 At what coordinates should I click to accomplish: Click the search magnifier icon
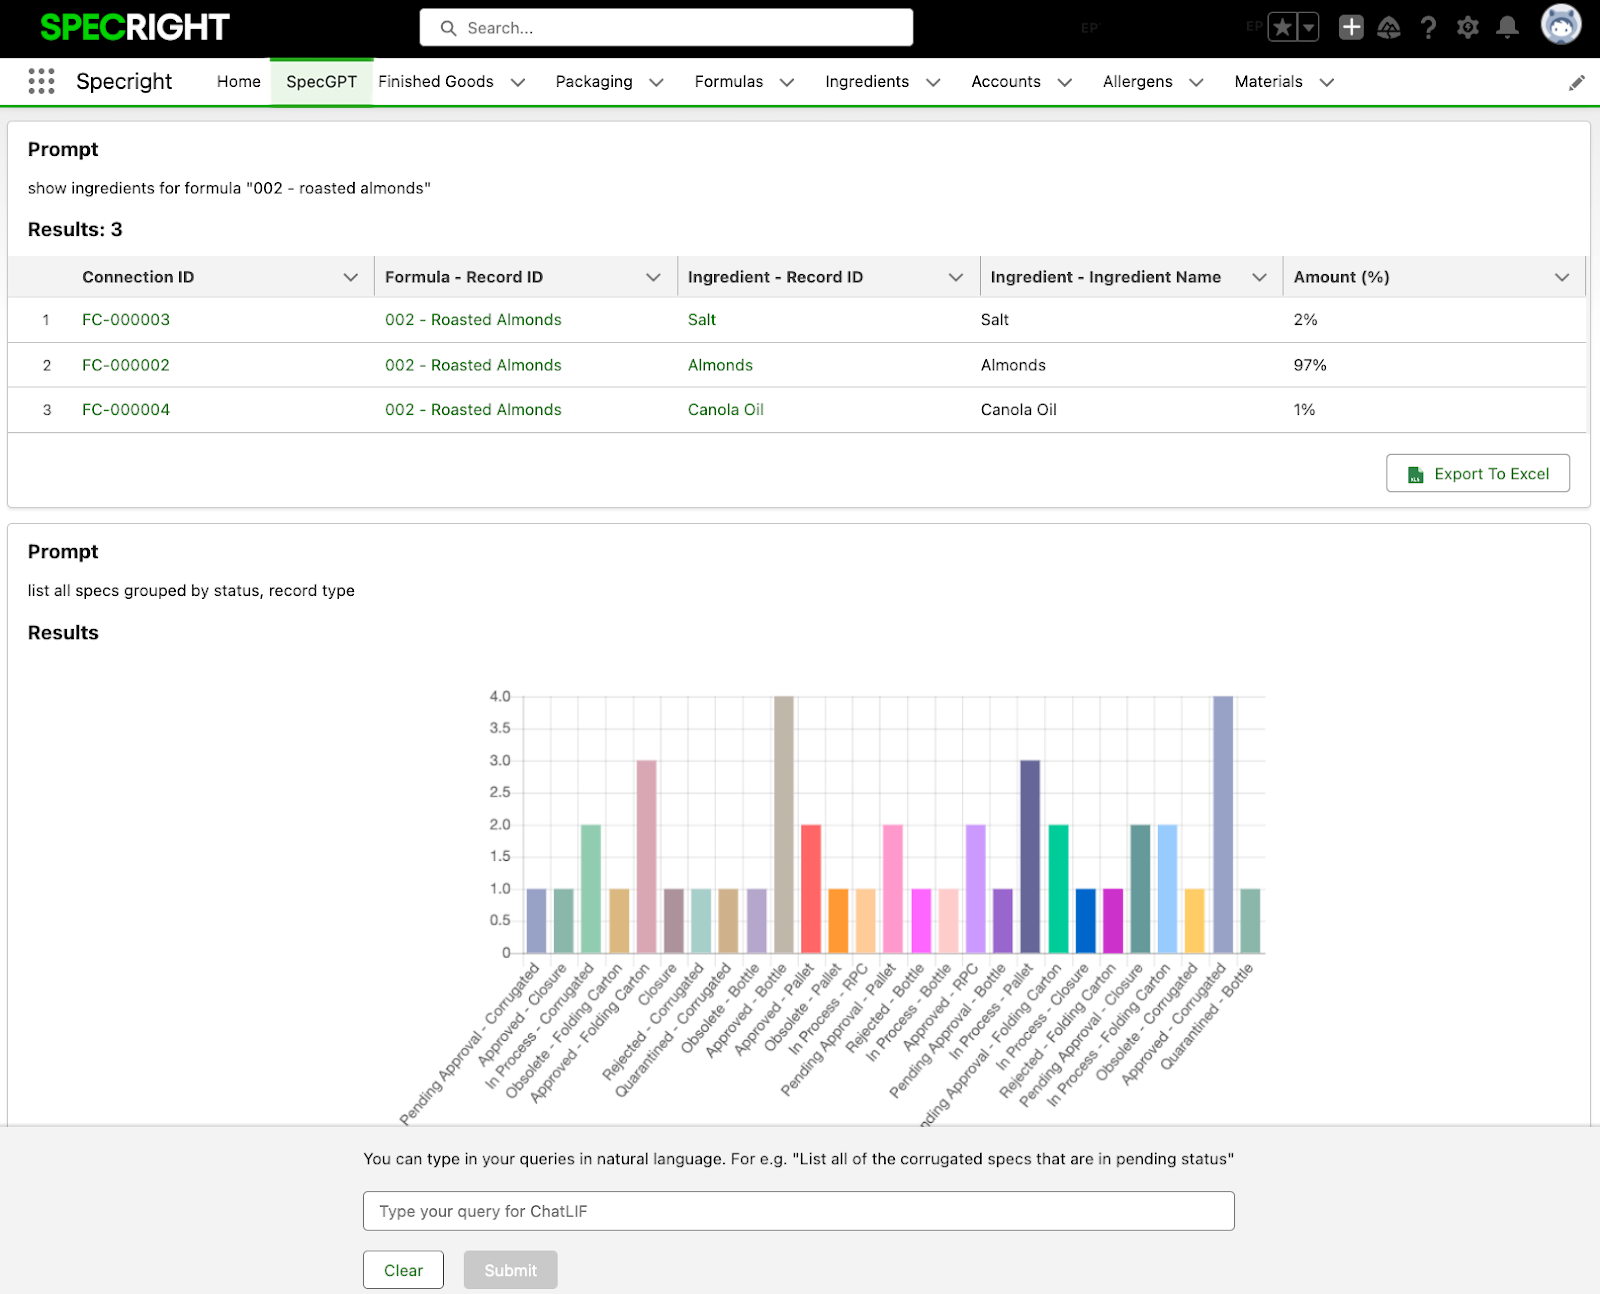pyautogui.click(x=448, y=28)
